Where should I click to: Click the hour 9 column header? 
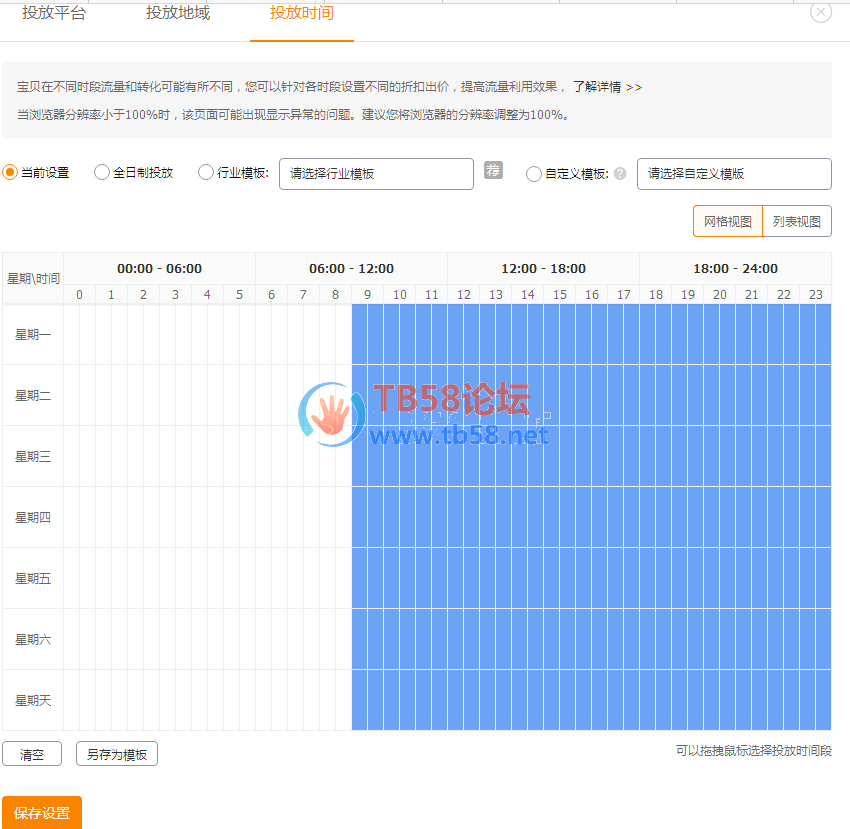click(368, 294)
